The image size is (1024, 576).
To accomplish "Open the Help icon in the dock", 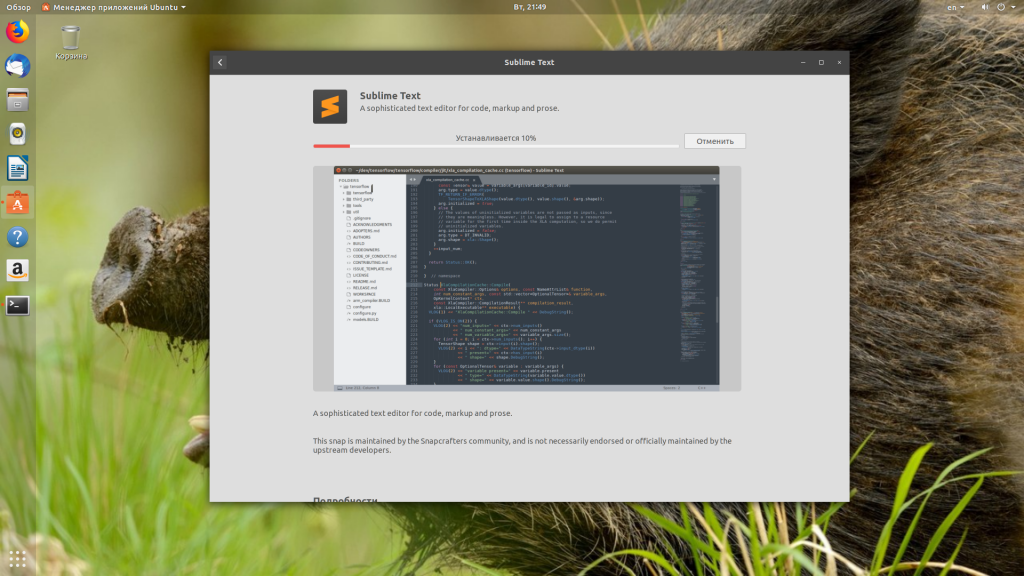I will (x=18, y=237).
